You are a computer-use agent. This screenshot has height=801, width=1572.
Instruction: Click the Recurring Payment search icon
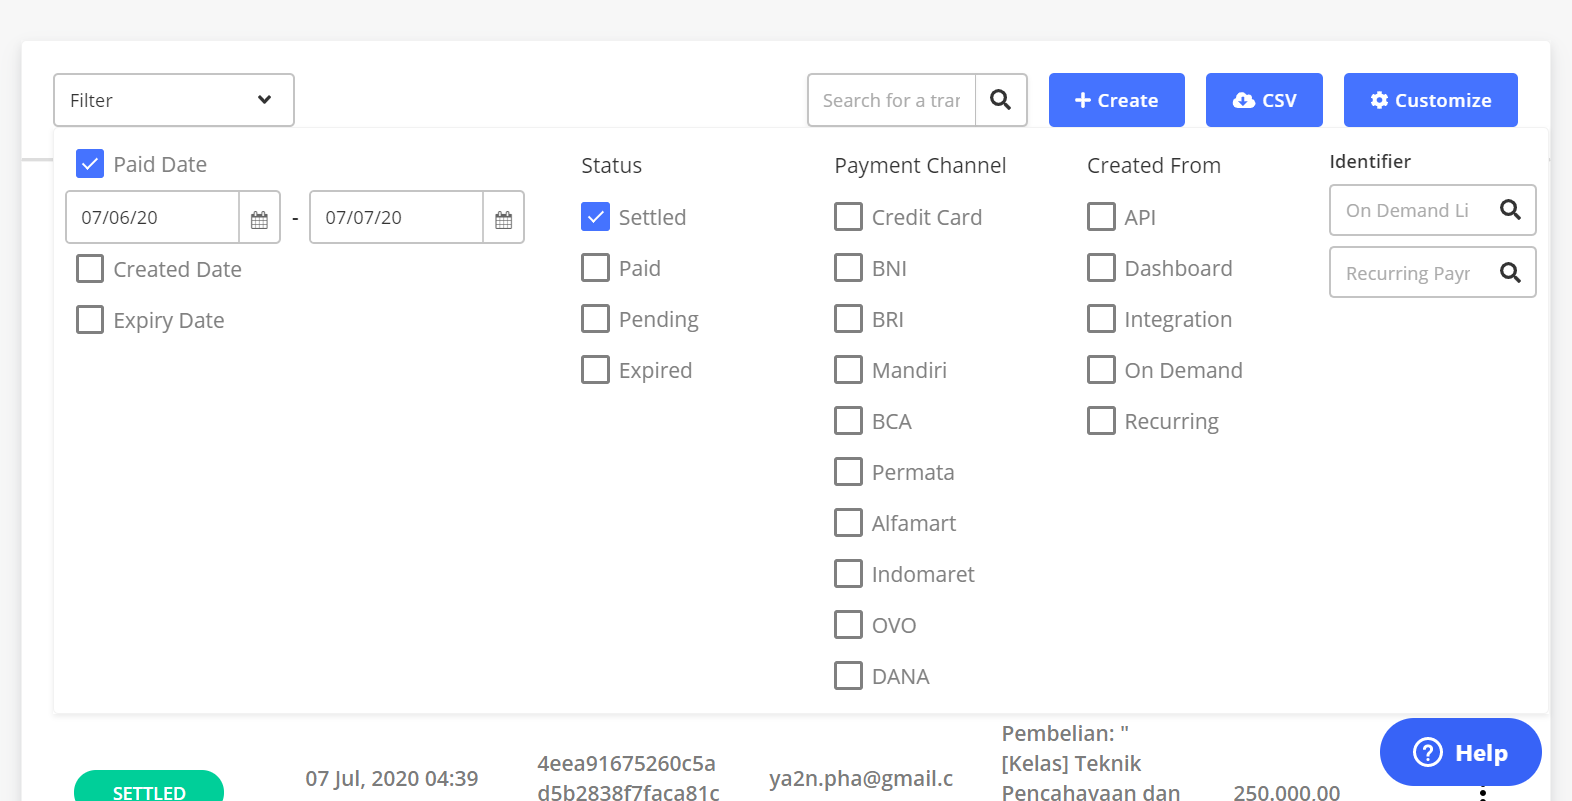click(1510, 273)
